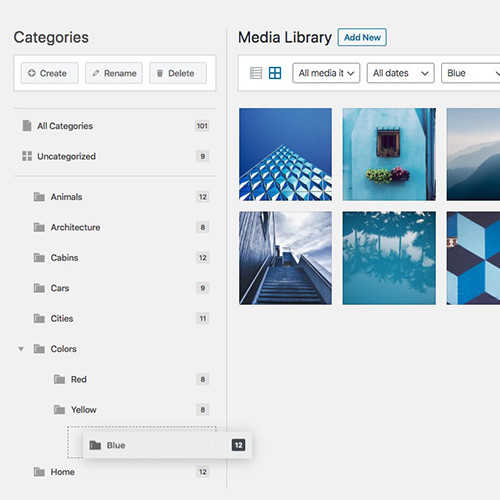Click Add New media button
This screenshot has width=500, height=500.
click(x=362, y=37)
